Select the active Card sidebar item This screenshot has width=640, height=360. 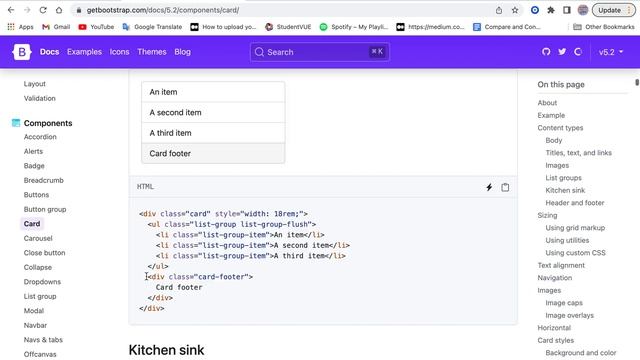(32, 224)
